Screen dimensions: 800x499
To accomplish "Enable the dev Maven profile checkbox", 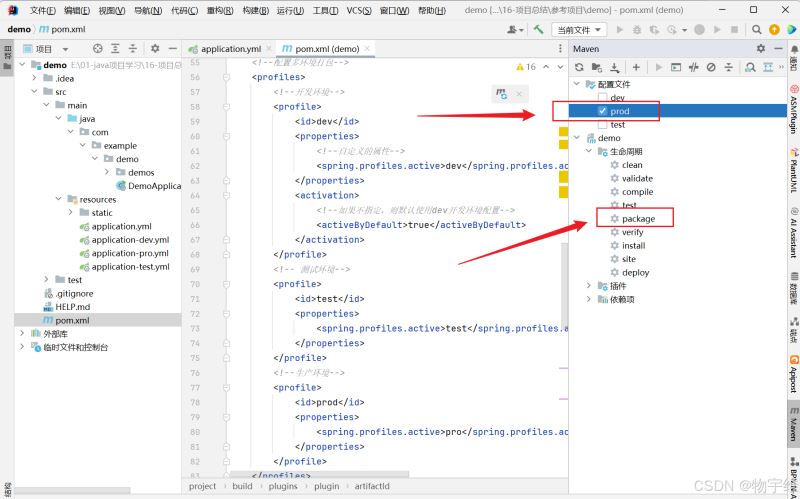I will click(x=601, y=98).
